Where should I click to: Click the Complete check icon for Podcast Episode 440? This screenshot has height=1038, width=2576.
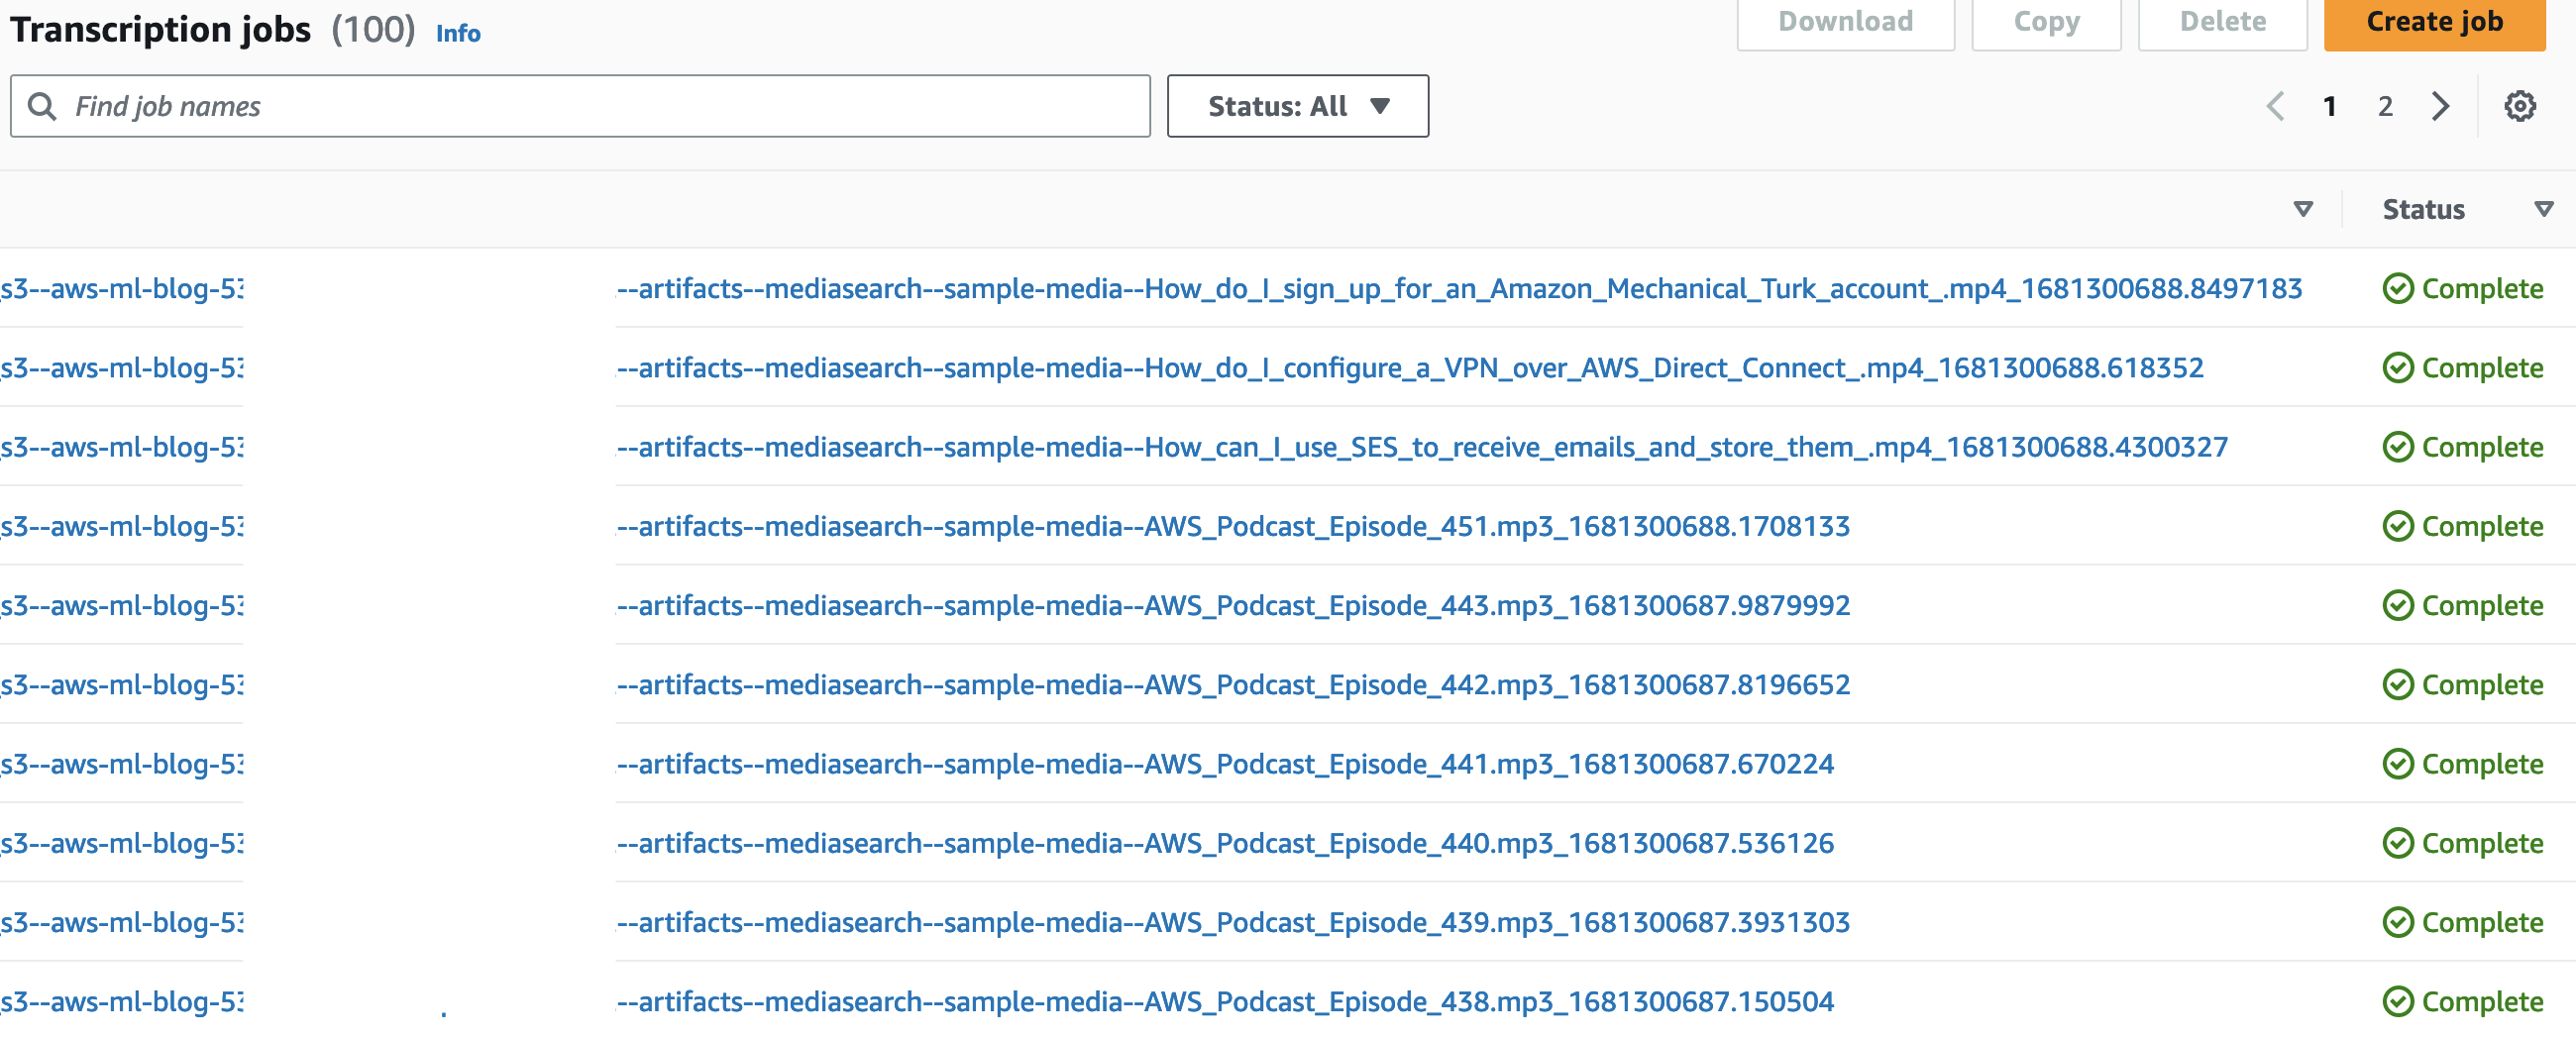[x=2398, y=843]
